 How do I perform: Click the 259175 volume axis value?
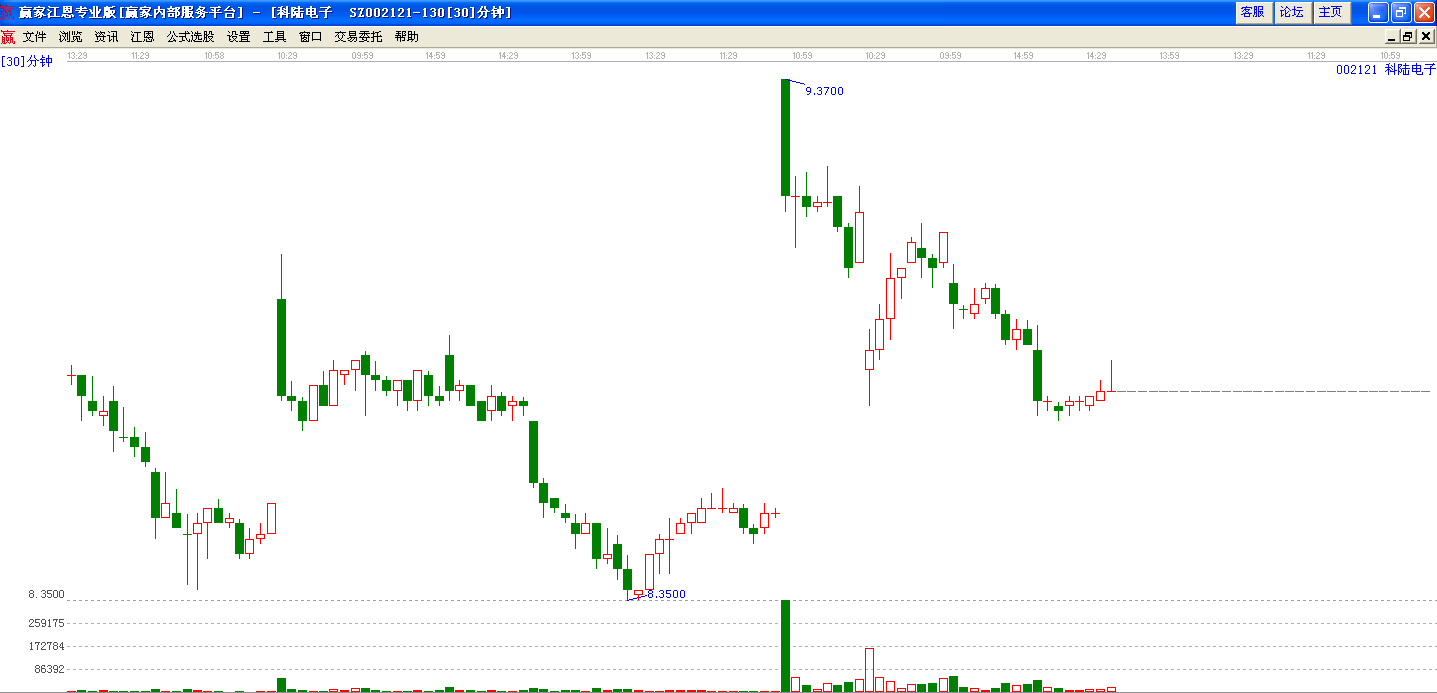coord(47,623)
